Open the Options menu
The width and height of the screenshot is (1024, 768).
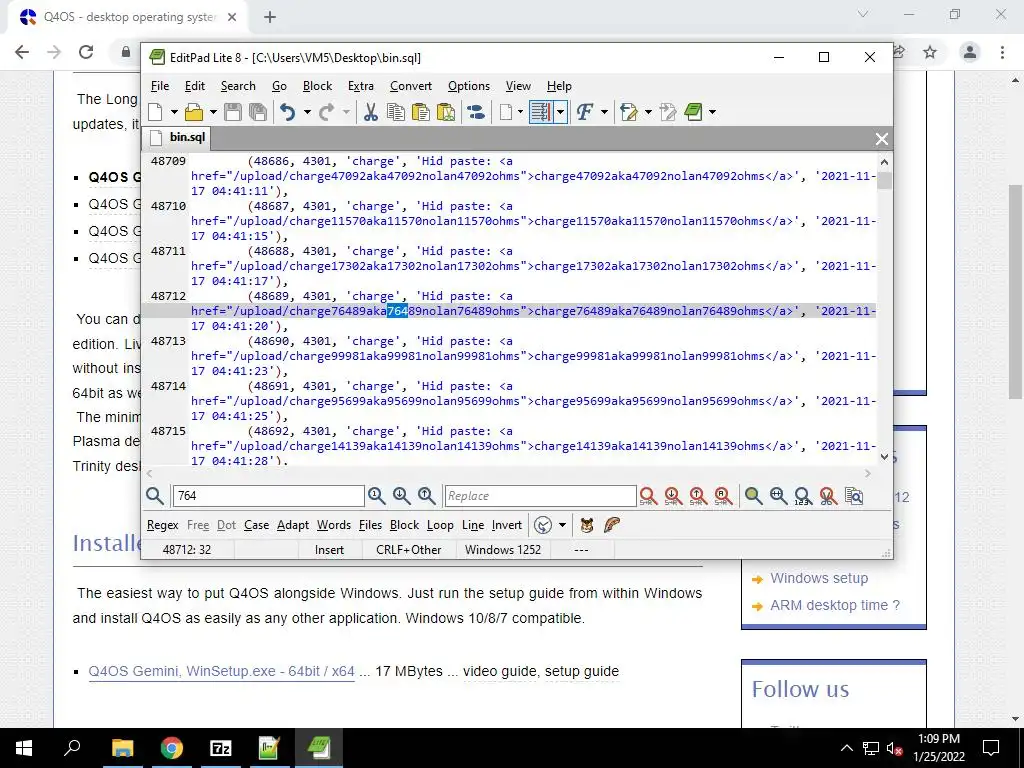(x=469, y=86)
